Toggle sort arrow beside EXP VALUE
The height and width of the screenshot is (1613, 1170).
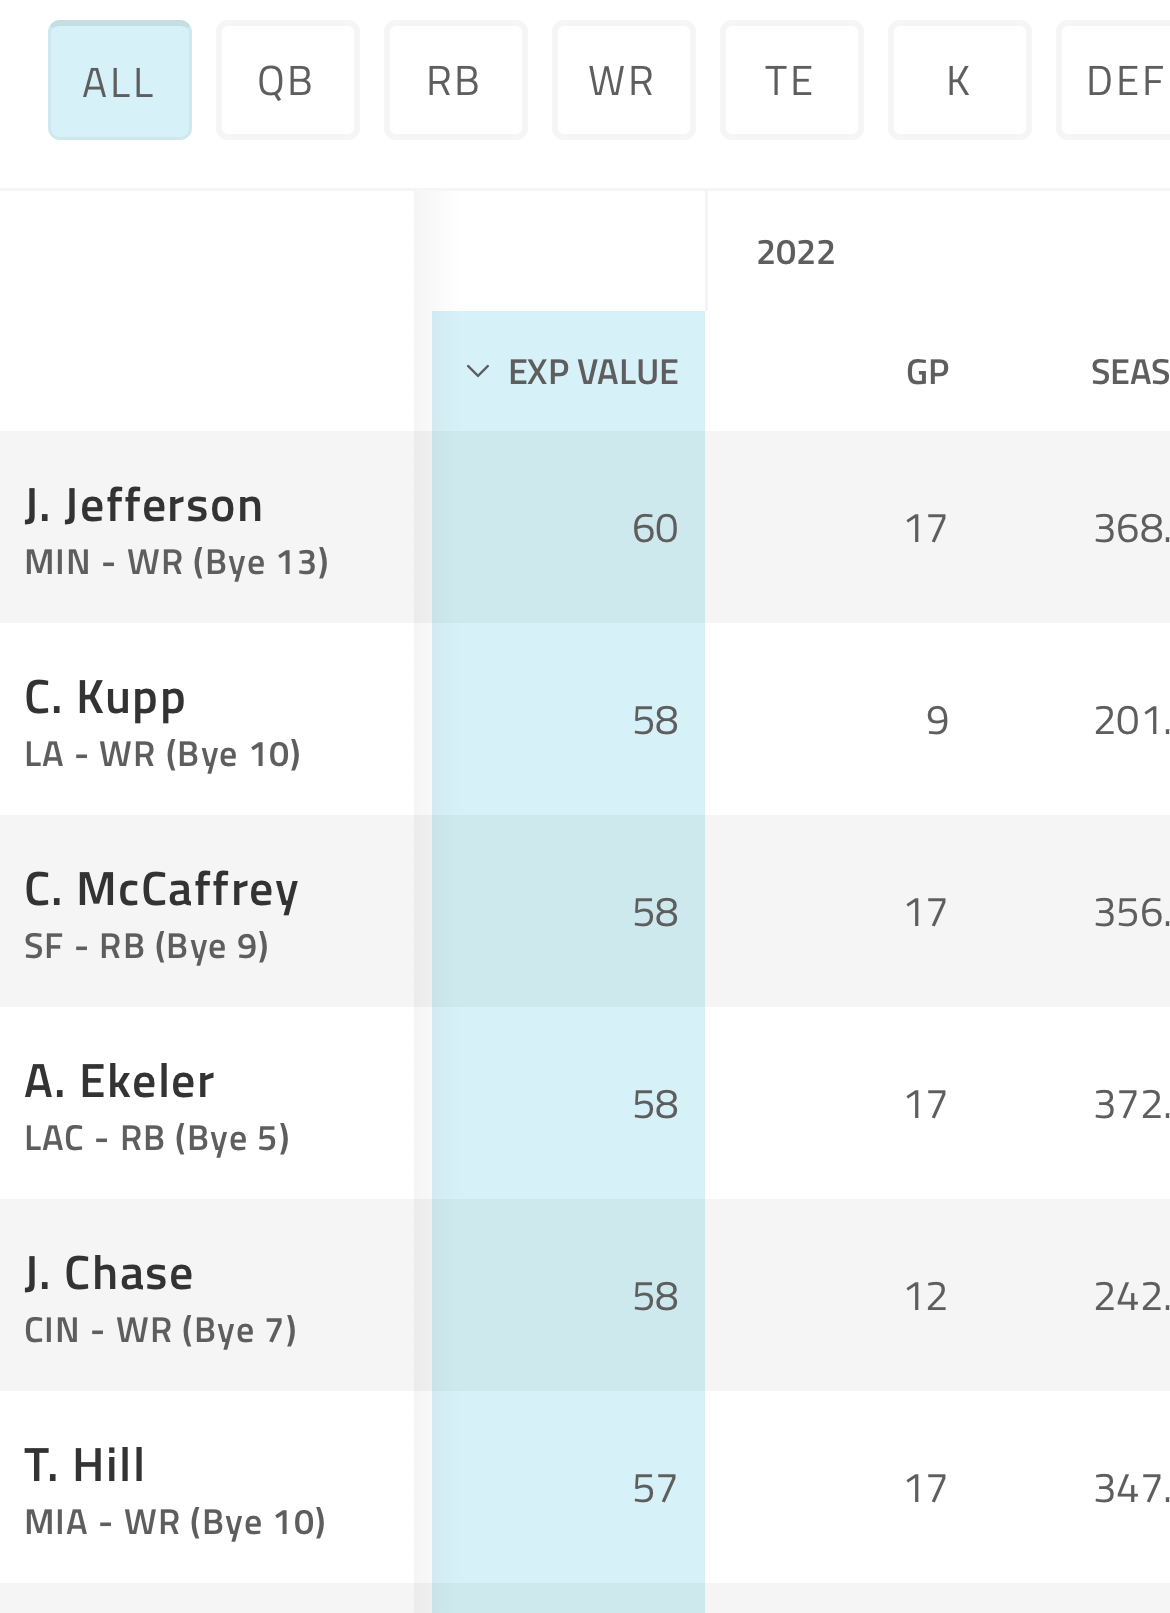pos(478,372)
